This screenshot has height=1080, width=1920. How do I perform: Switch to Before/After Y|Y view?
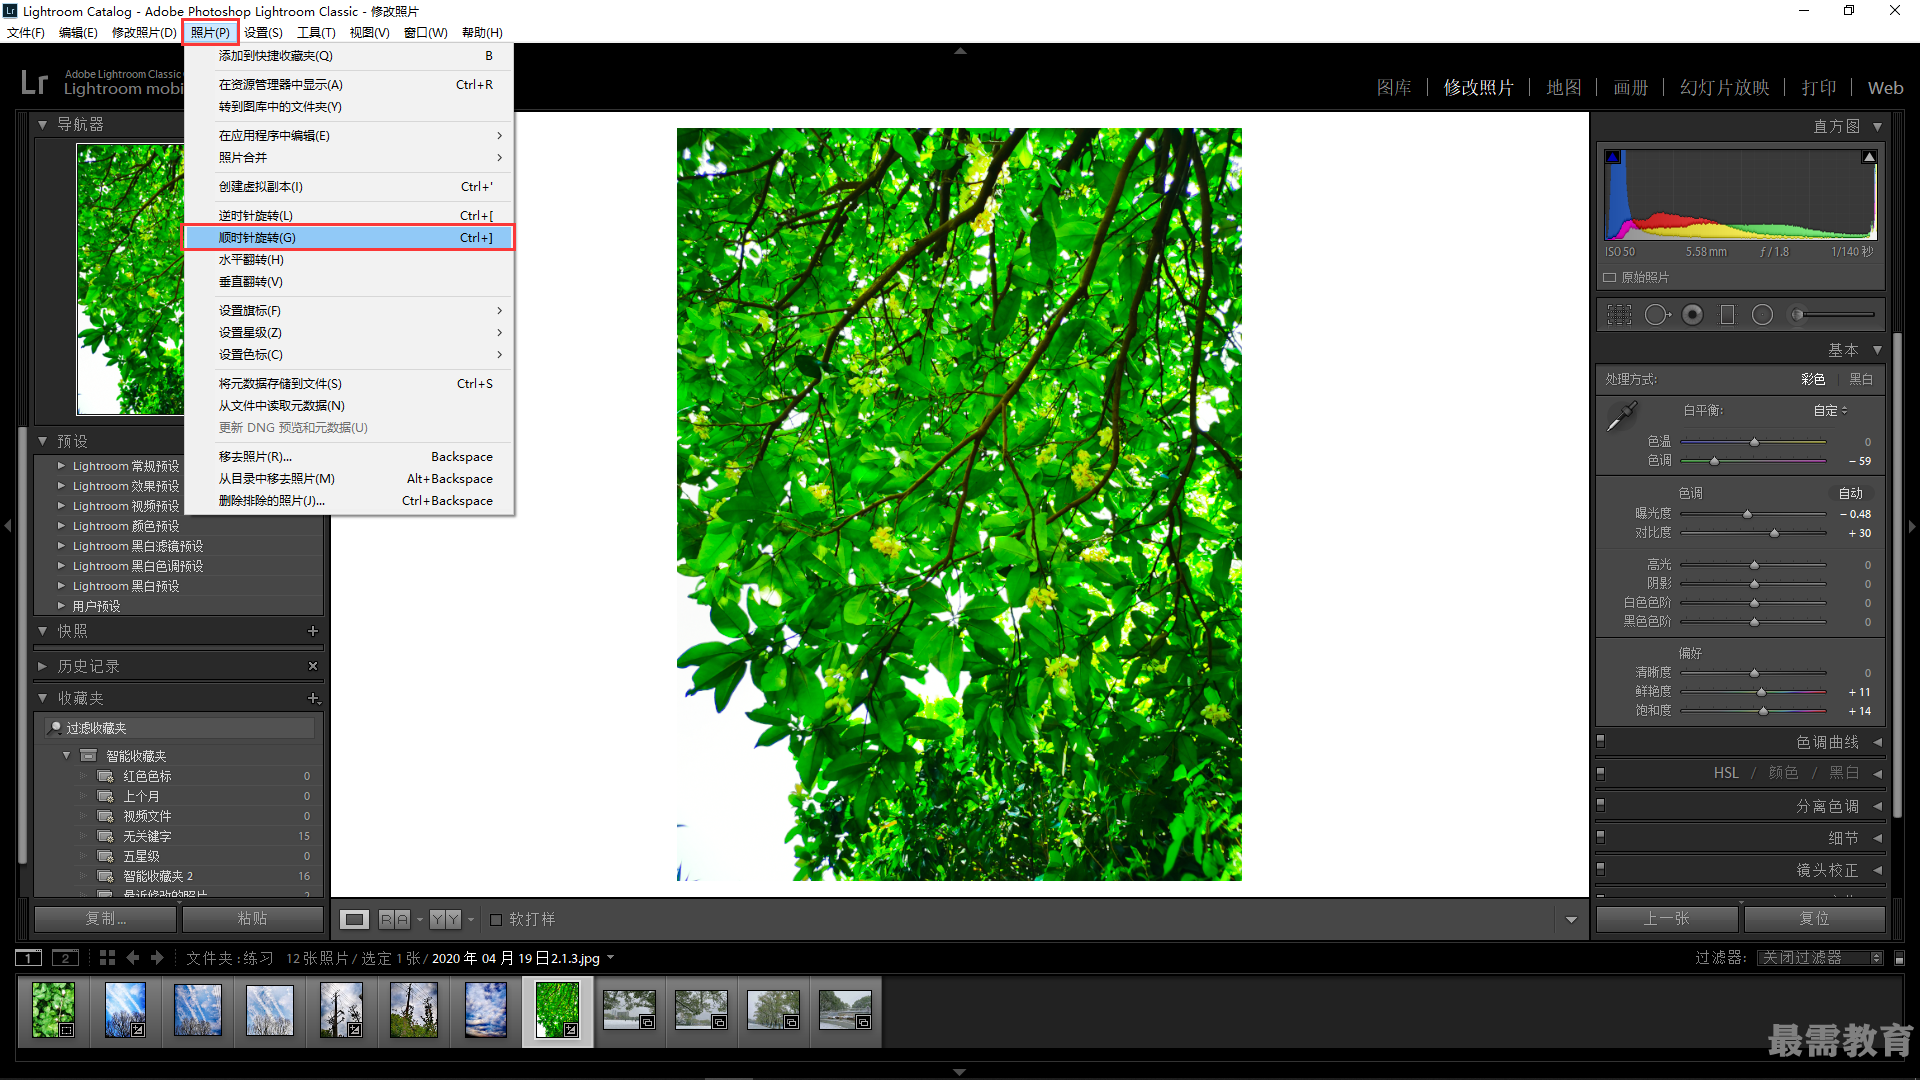point(445,919)
